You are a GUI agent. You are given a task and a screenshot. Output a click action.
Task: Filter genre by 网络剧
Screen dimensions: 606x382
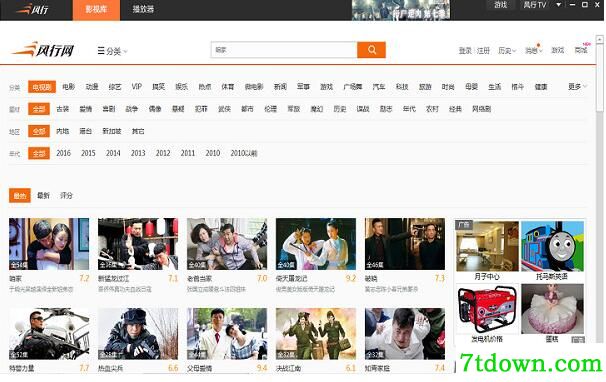tap(481, 109)
